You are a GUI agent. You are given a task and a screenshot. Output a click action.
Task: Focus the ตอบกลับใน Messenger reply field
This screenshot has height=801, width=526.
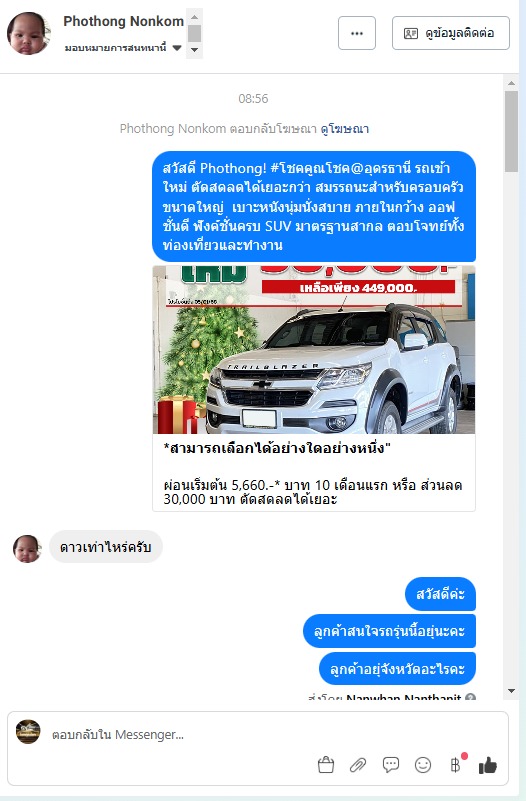258,734
